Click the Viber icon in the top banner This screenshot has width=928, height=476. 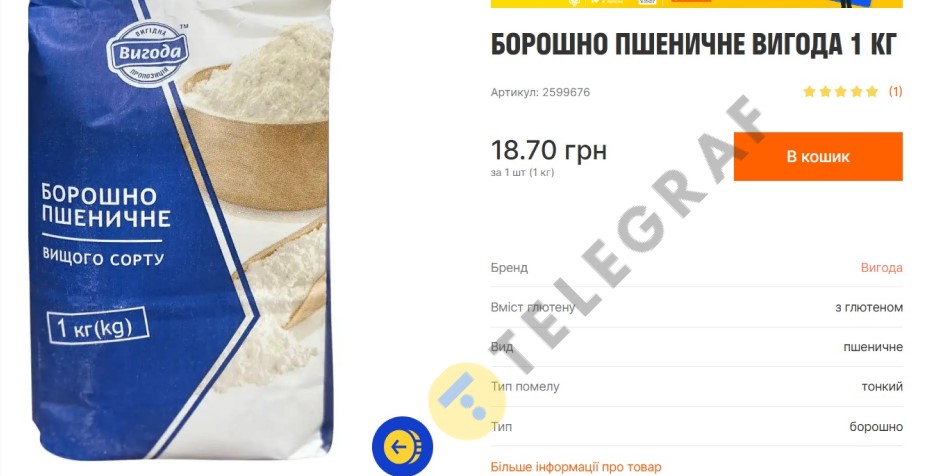(x=647, y=2)
